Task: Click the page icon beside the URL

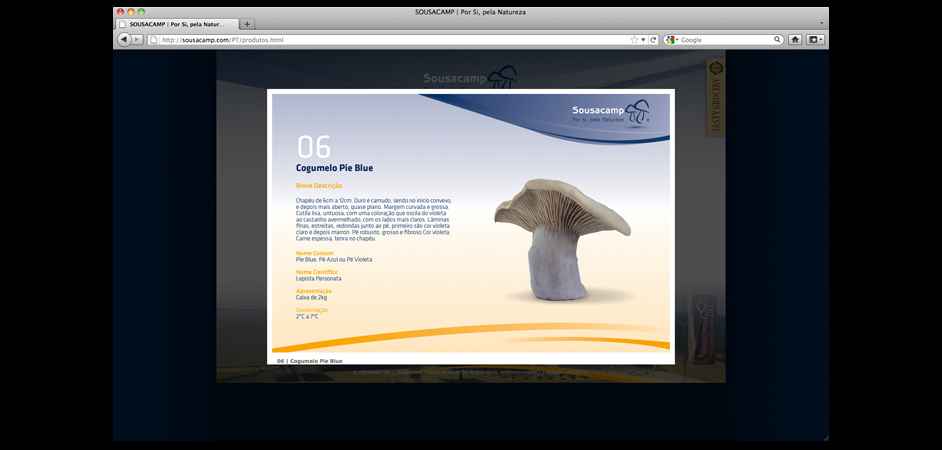Action: 154,40
